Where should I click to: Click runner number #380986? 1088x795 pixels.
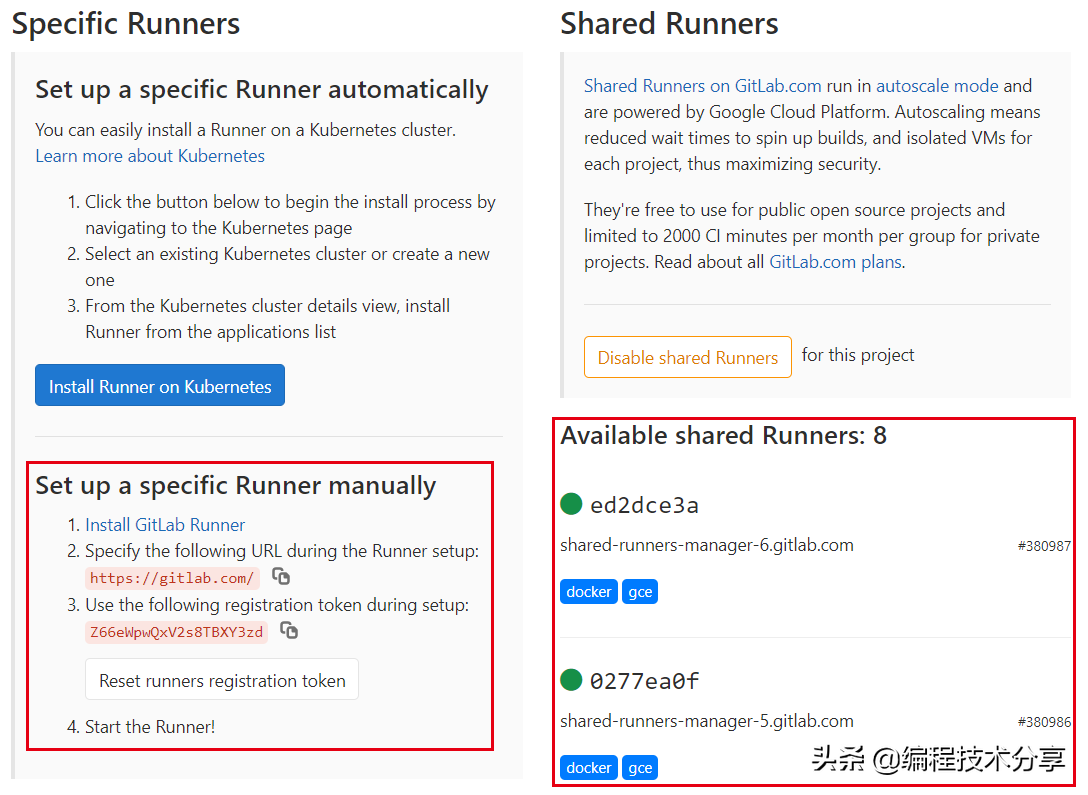pos(1044,723)
